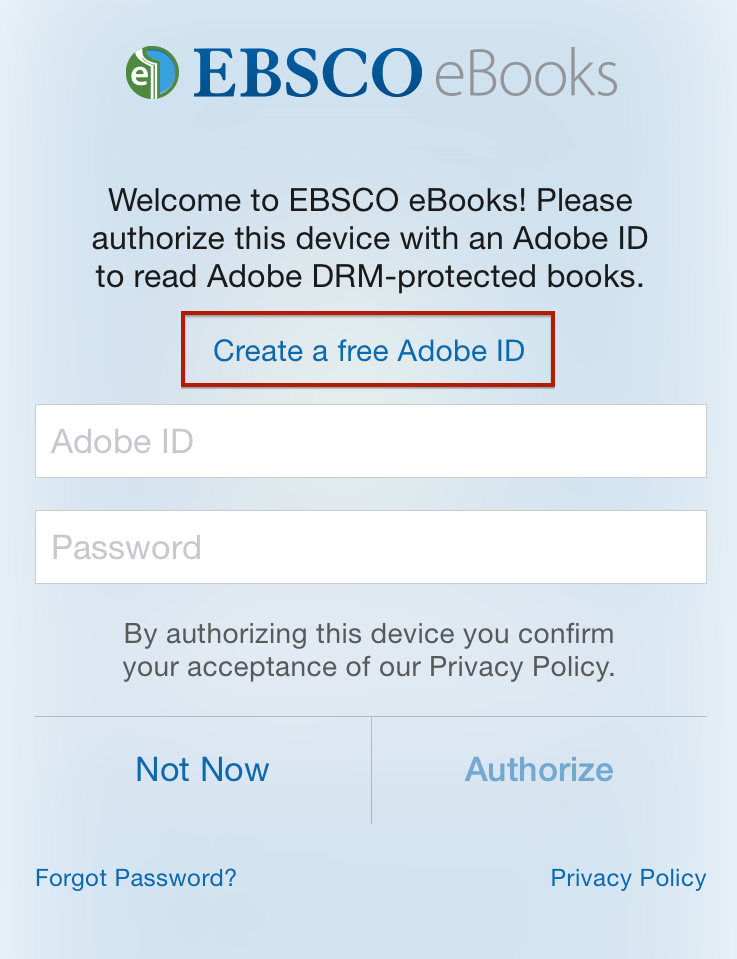Tap the Authorize button
Viewport: 737px width, 959px height.
click(539, 769)
